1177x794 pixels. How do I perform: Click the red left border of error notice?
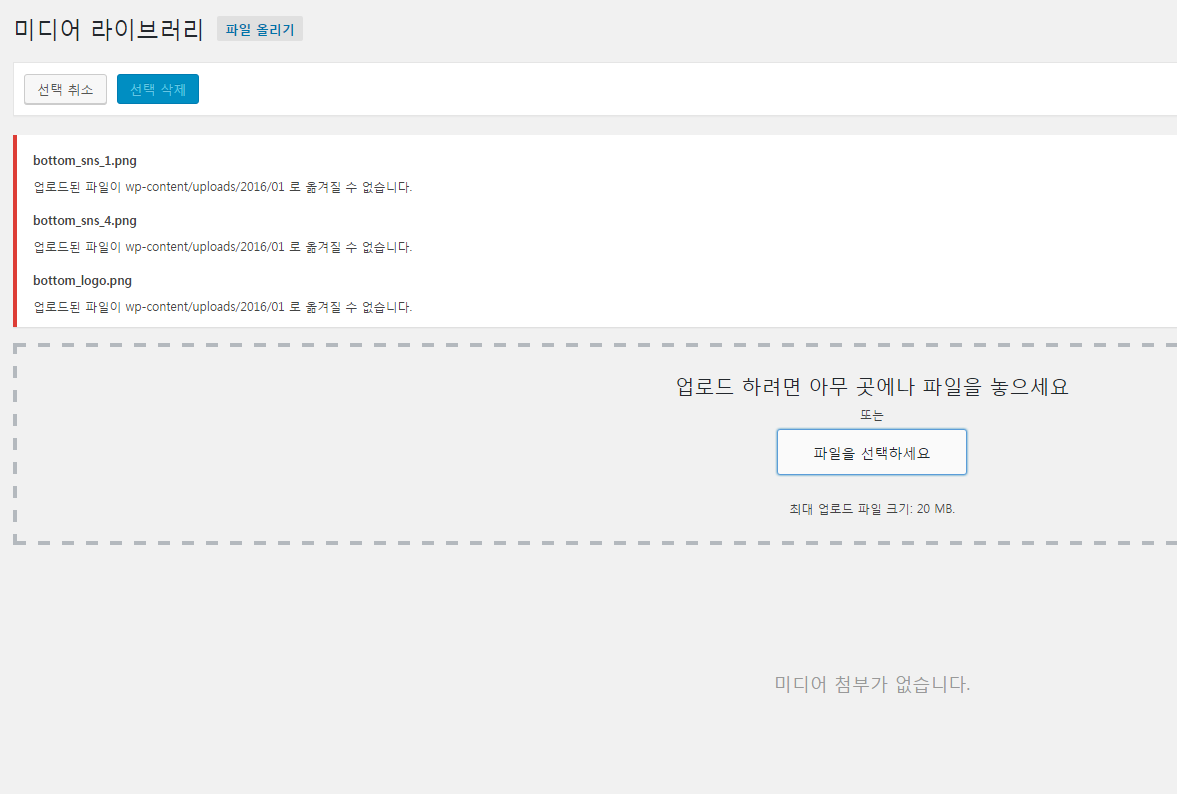[15, 231]
